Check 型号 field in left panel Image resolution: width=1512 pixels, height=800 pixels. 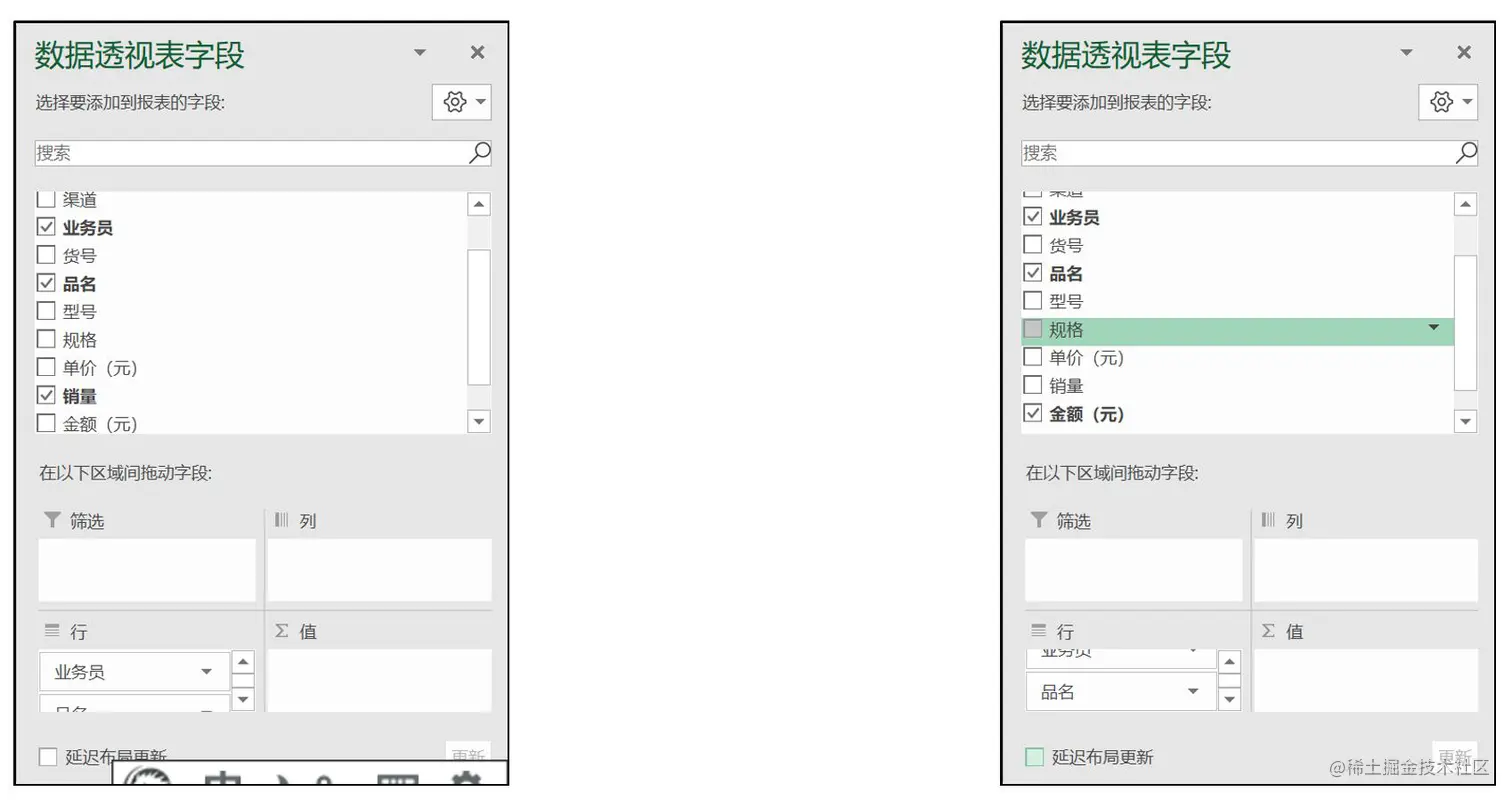(46, 311)
